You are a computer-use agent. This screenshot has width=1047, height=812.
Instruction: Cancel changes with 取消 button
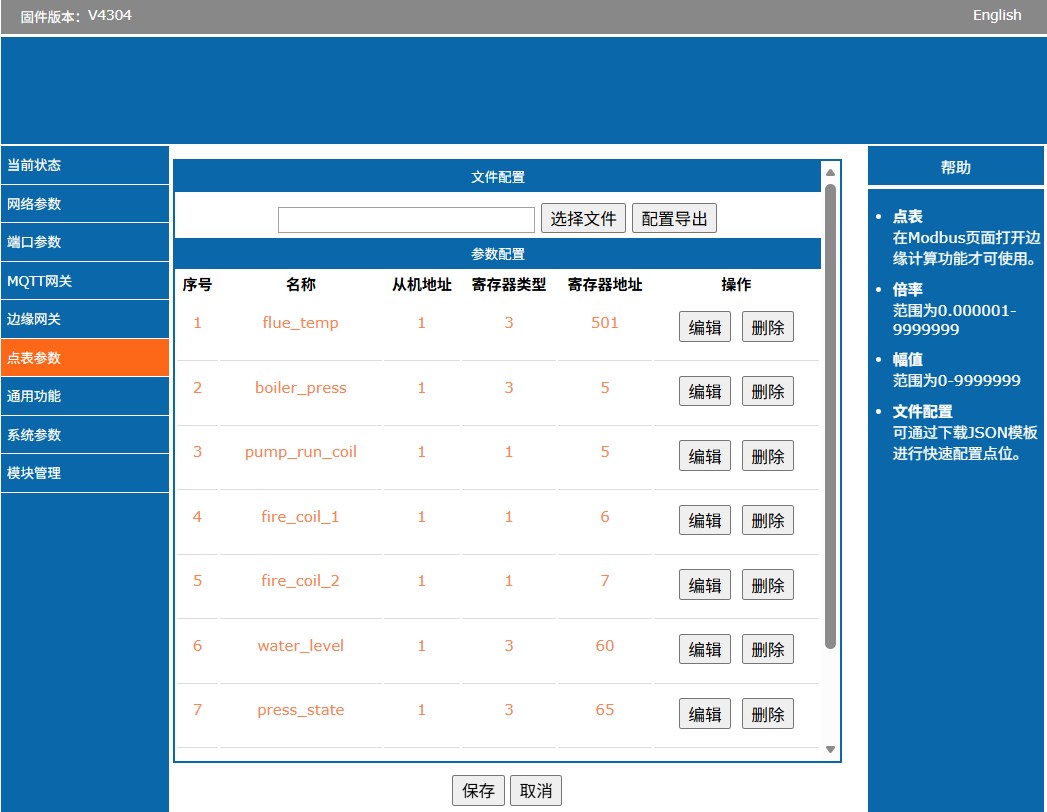536,791
